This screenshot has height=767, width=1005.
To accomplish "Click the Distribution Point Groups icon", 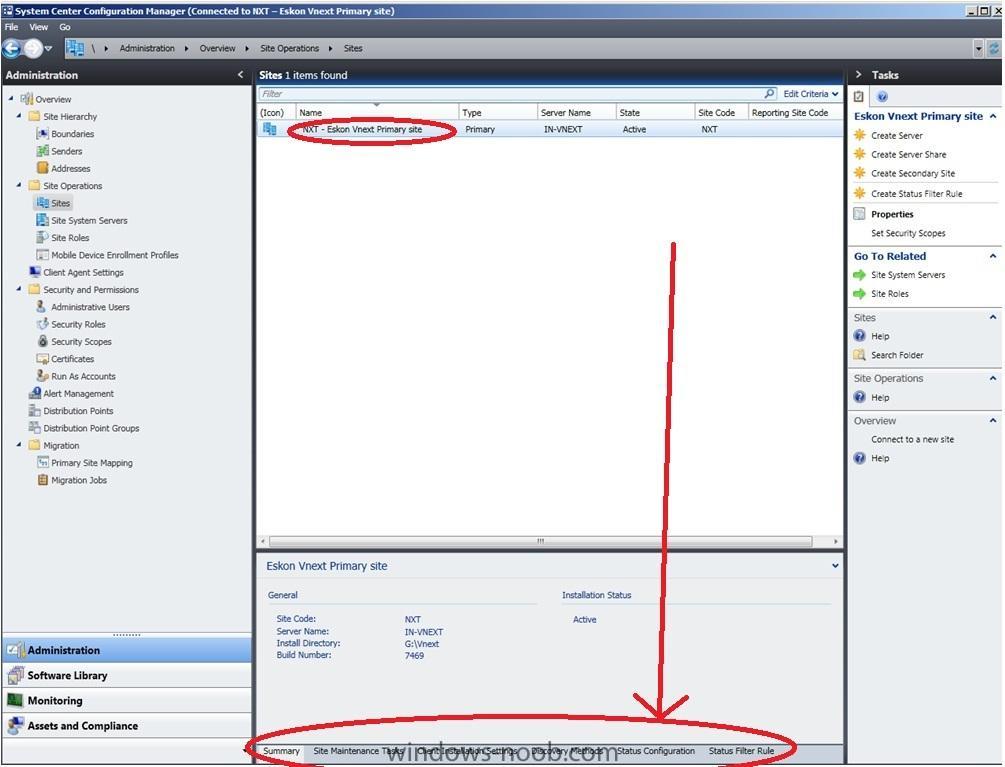I will (35, 428).
